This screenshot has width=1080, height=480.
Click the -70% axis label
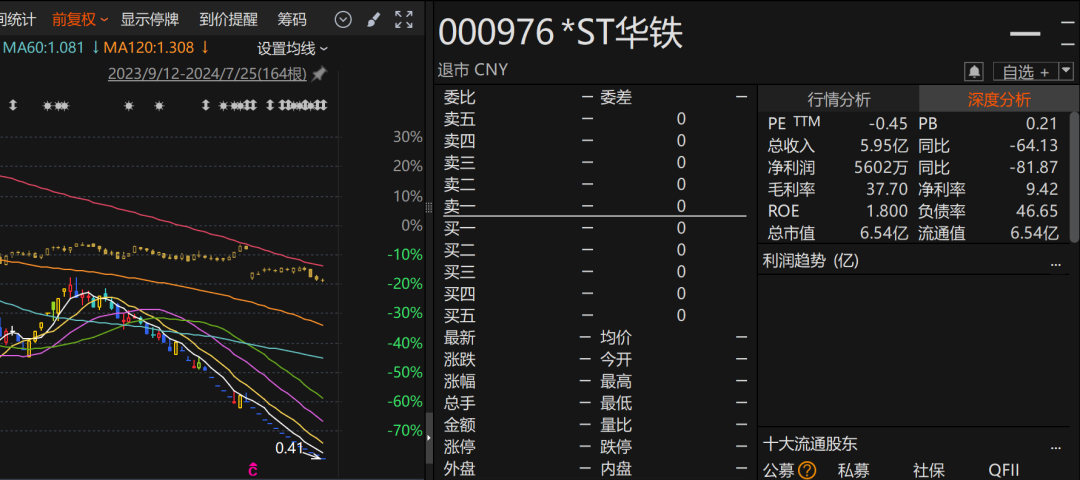point(405,430)
